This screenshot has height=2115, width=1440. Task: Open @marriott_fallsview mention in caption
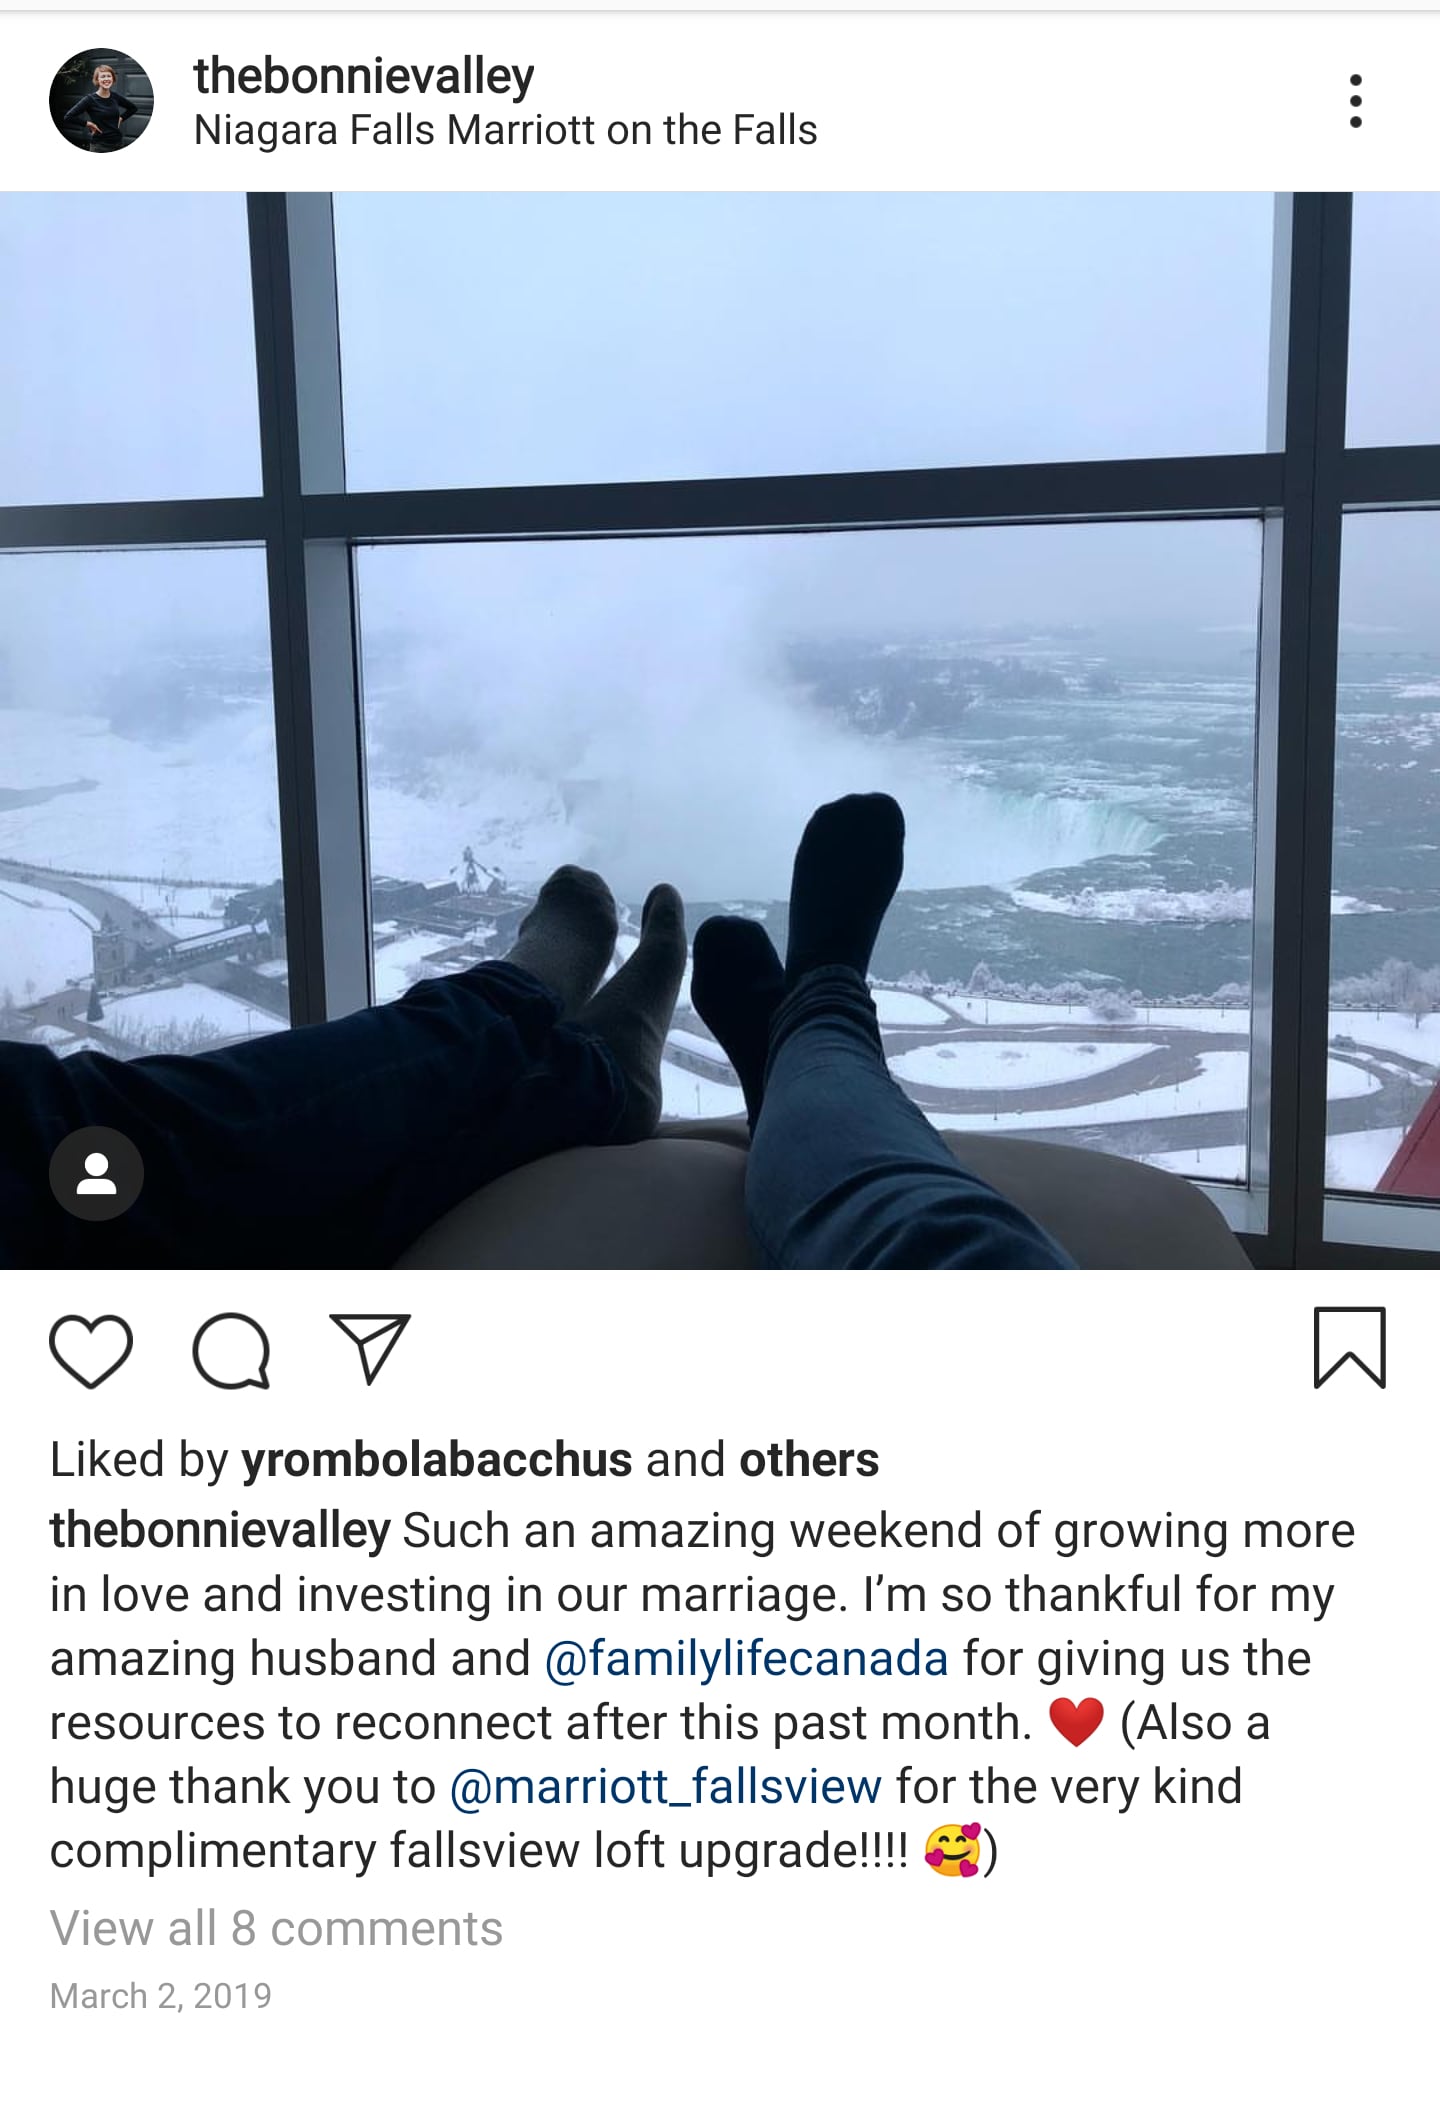(x=665, y=1787)
